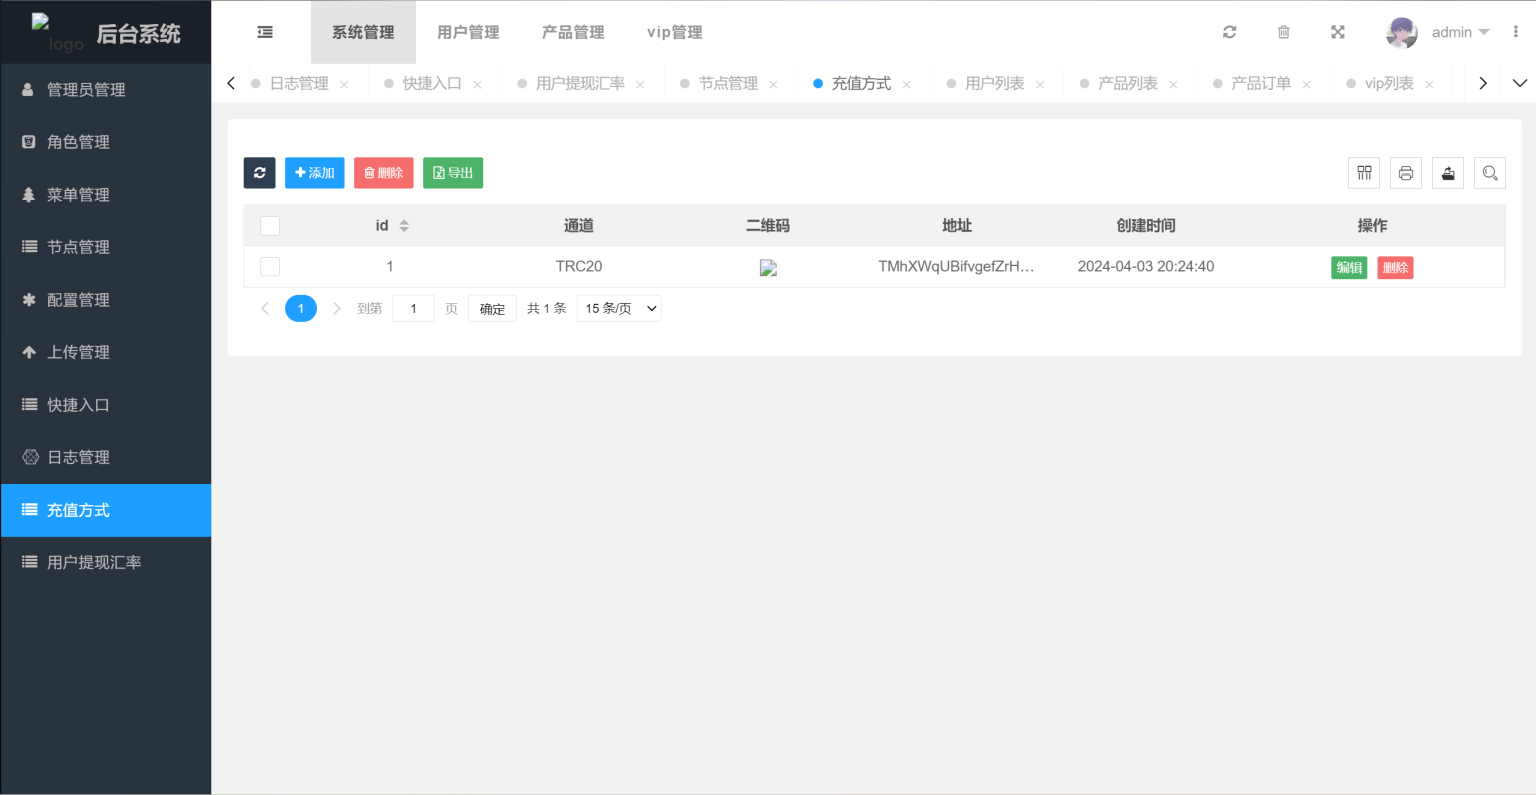Click the table export icon beside print
Image resolution: width=1536 pixels, height=795 pixels.
(x=1447, y=173)
